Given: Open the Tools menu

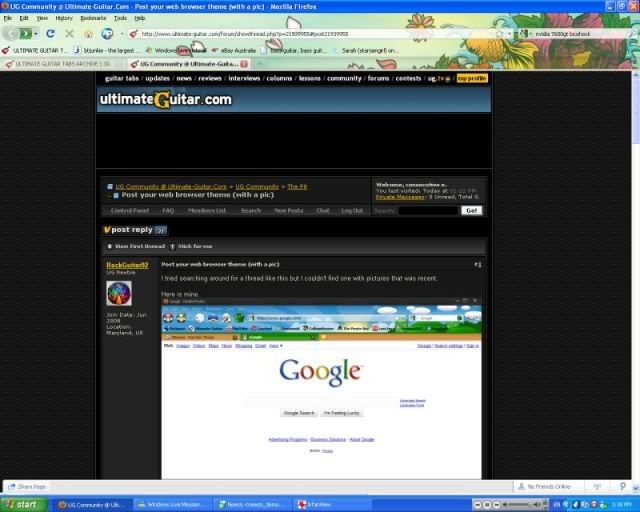Looking at the screenshot, I should point(120,18).
